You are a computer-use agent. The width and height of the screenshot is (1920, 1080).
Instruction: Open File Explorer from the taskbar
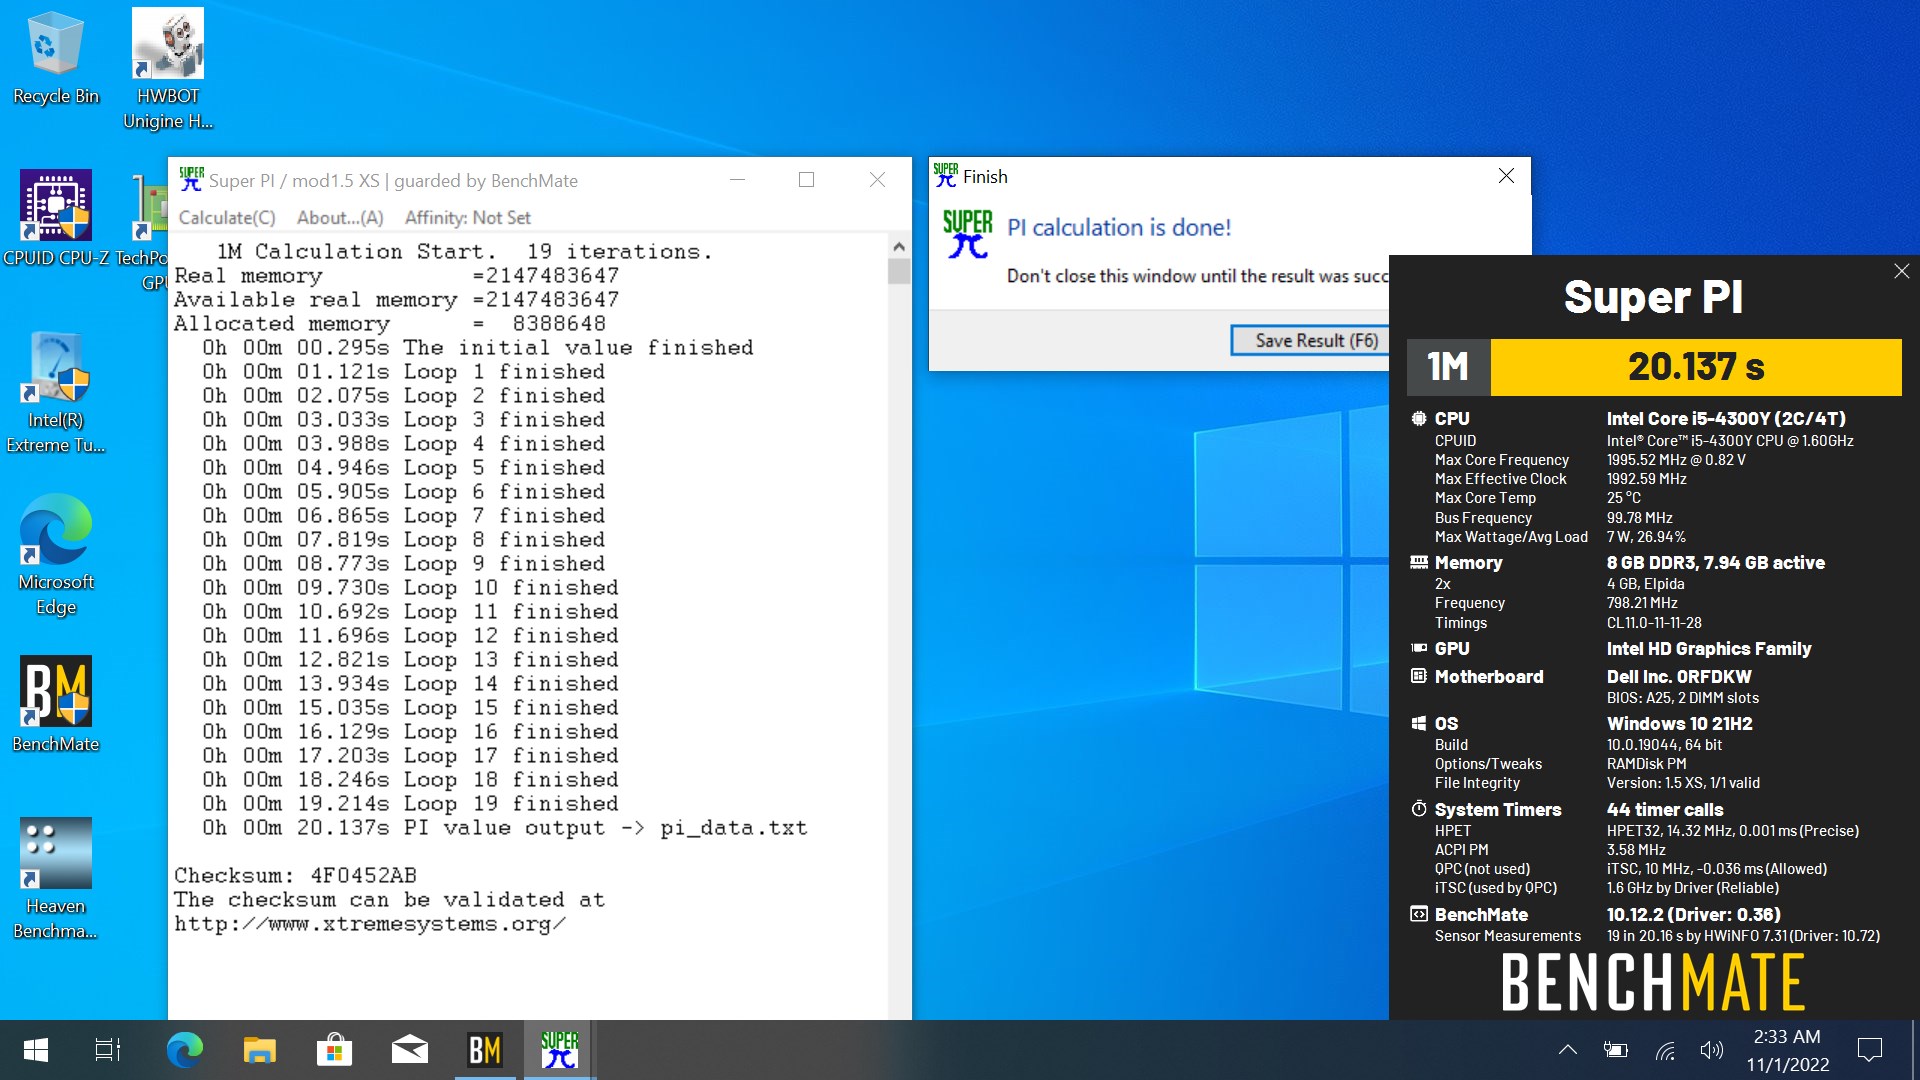click(x=259, y=1050)
